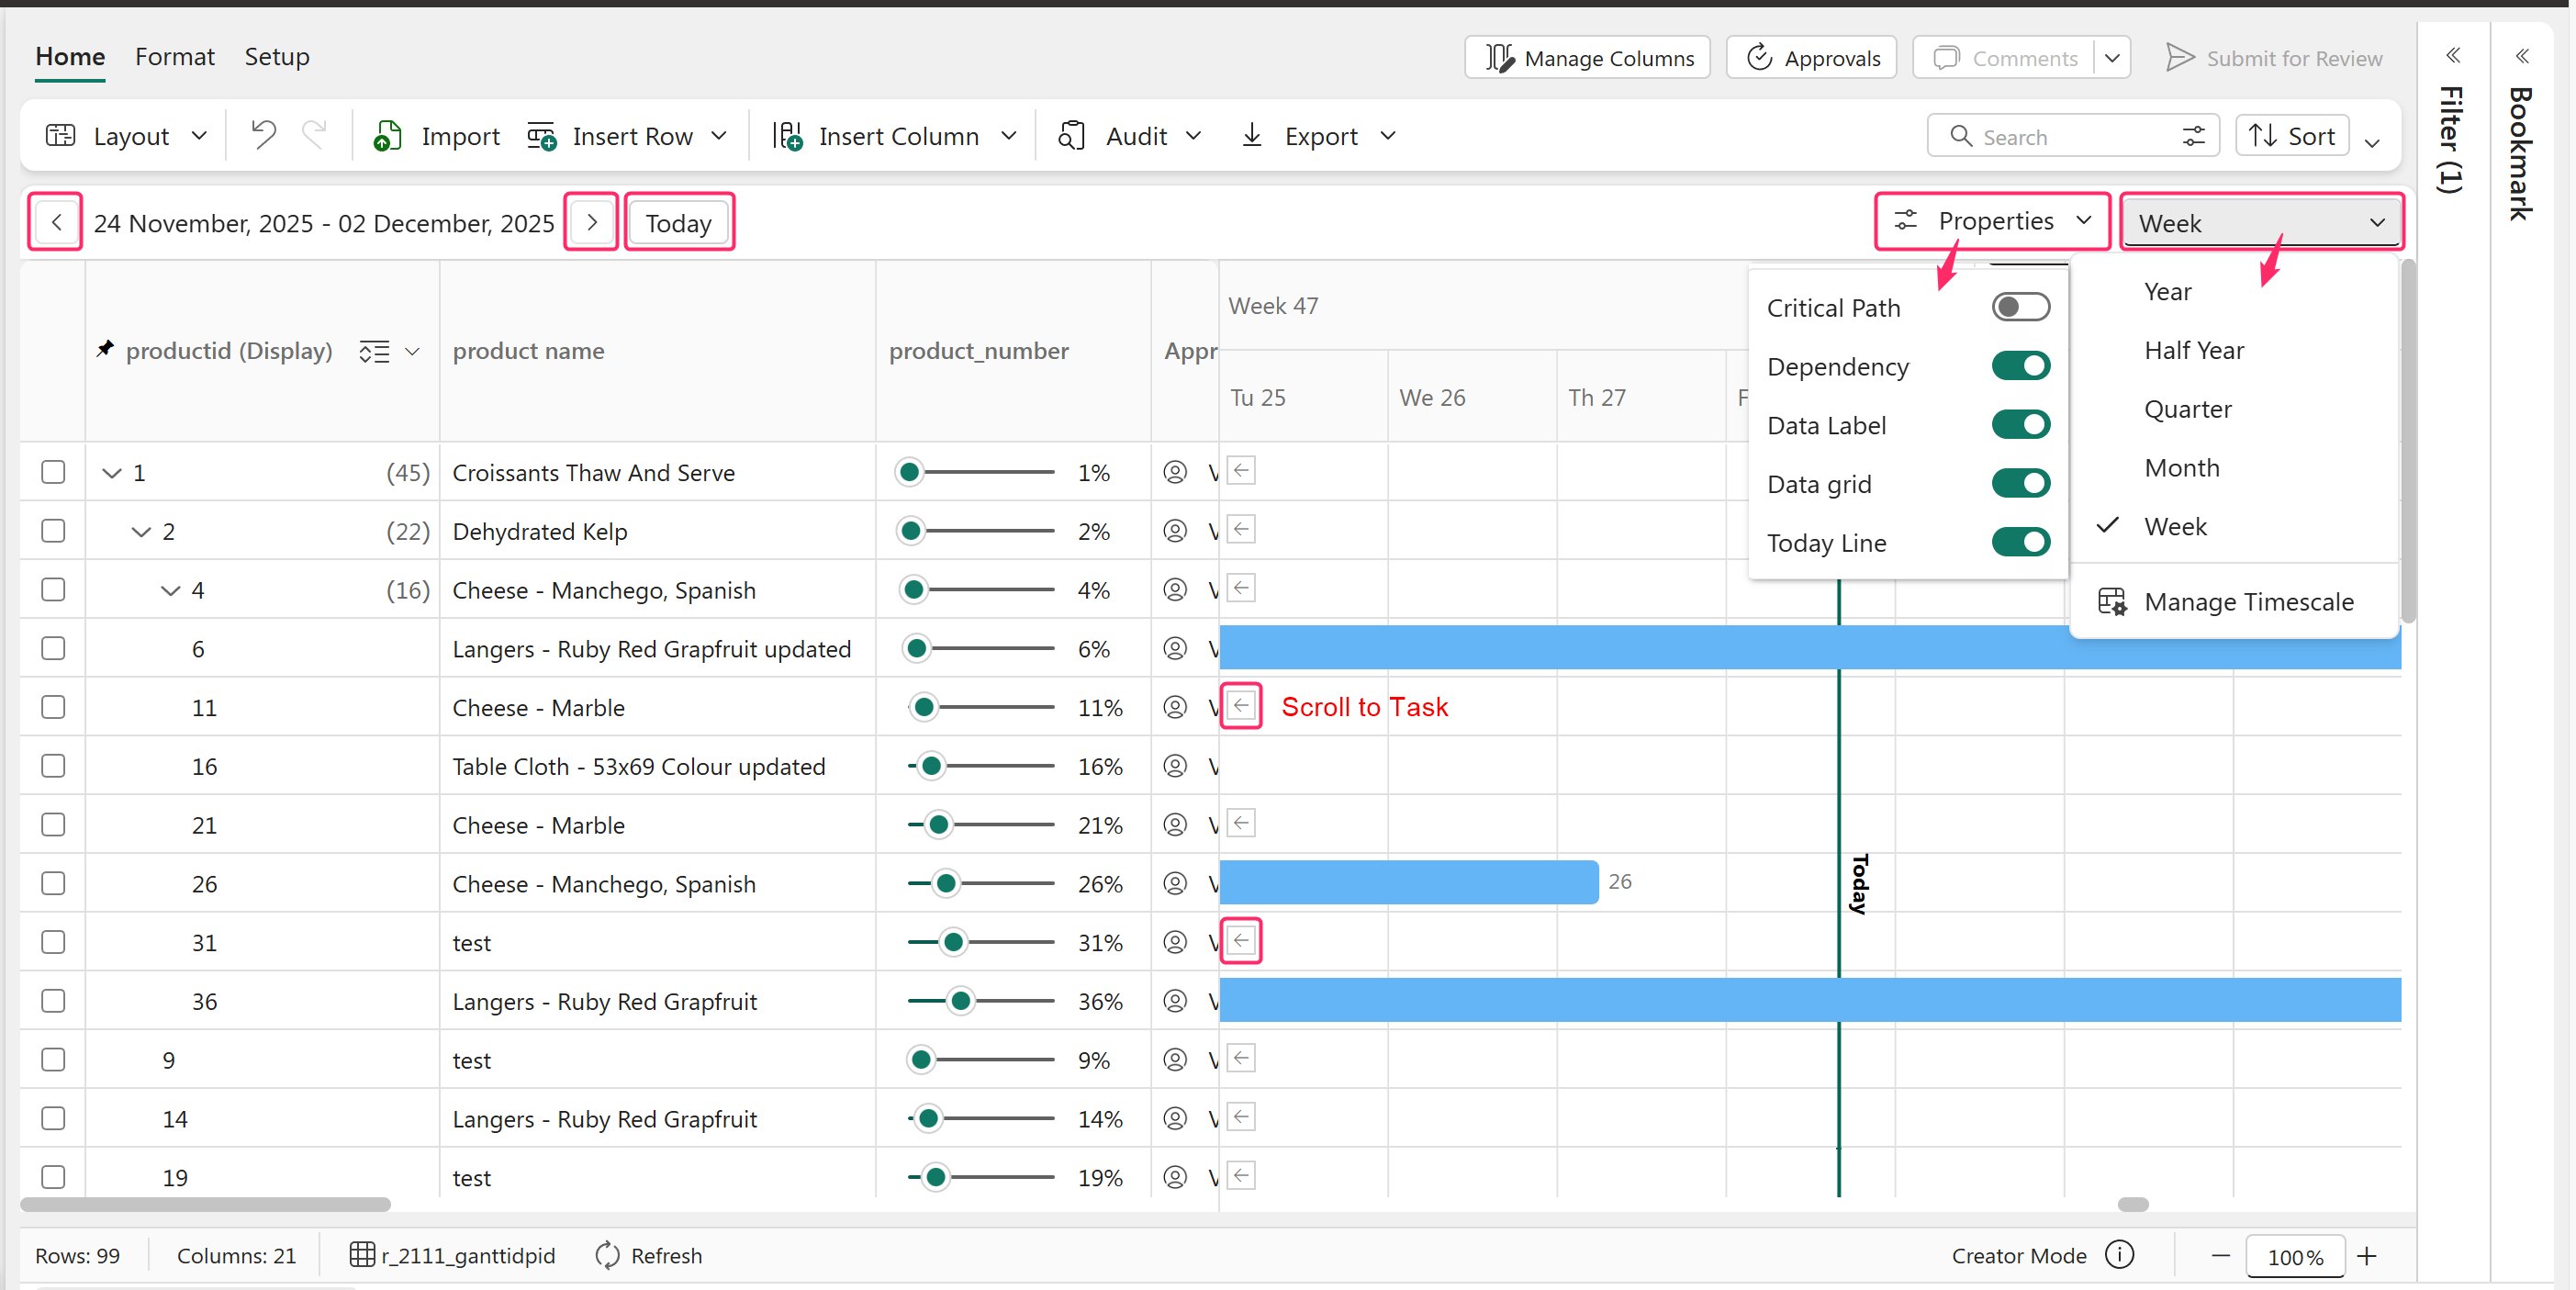
Task: Switch to the Format tab
Action: [x=174, y=57]
